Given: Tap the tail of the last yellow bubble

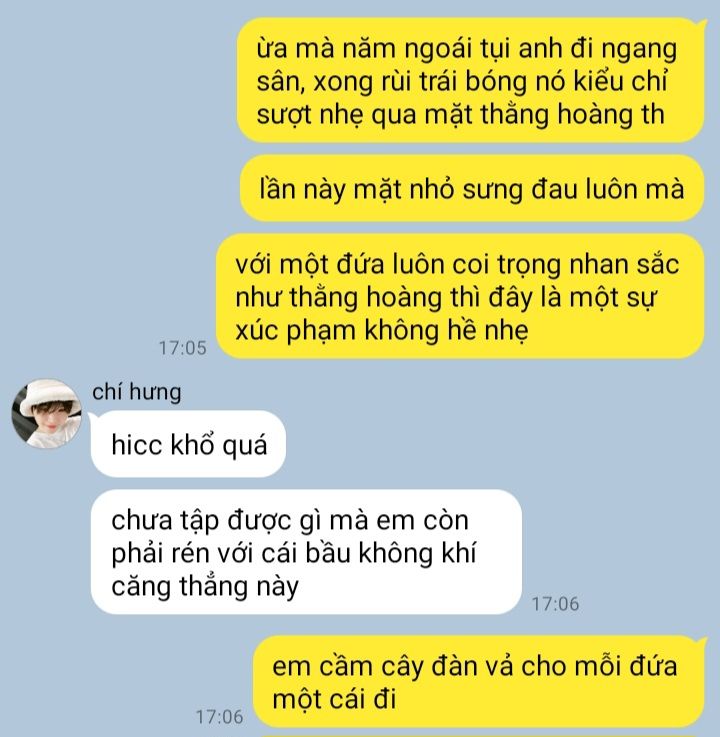Looking at the screenshot, I should 701,642.
